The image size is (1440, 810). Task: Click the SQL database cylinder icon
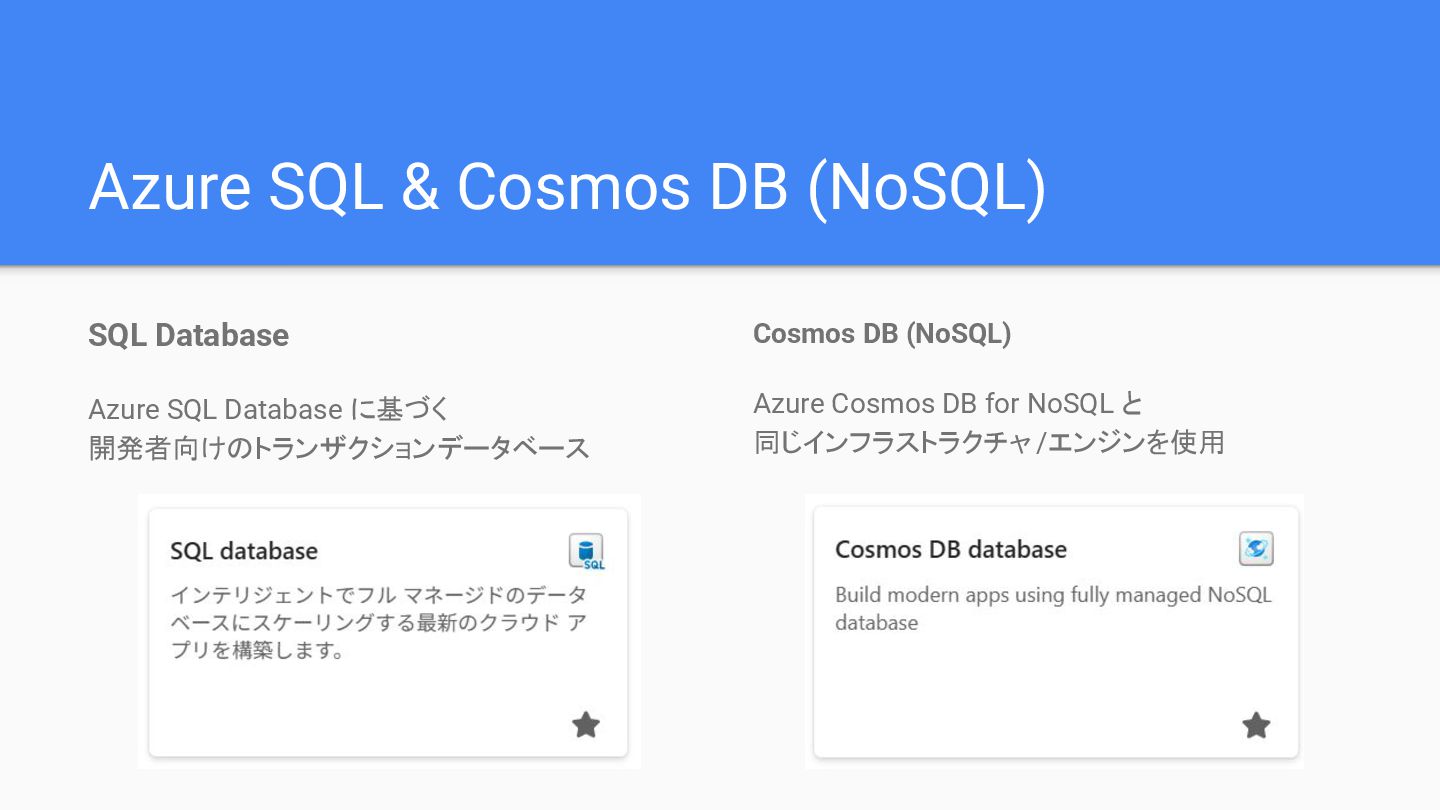tap(586, 551)
